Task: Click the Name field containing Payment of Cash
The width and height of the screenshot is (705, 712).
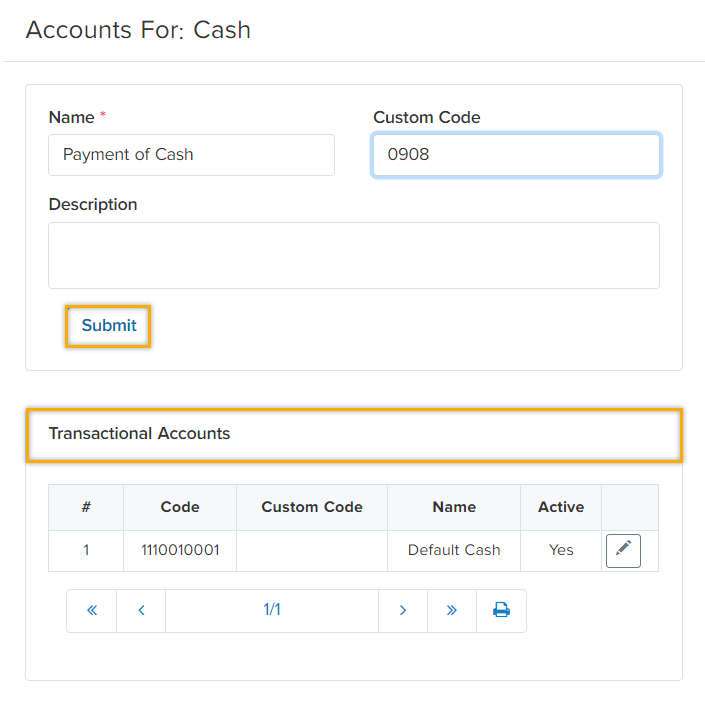Action: click(x=191, y=155)
